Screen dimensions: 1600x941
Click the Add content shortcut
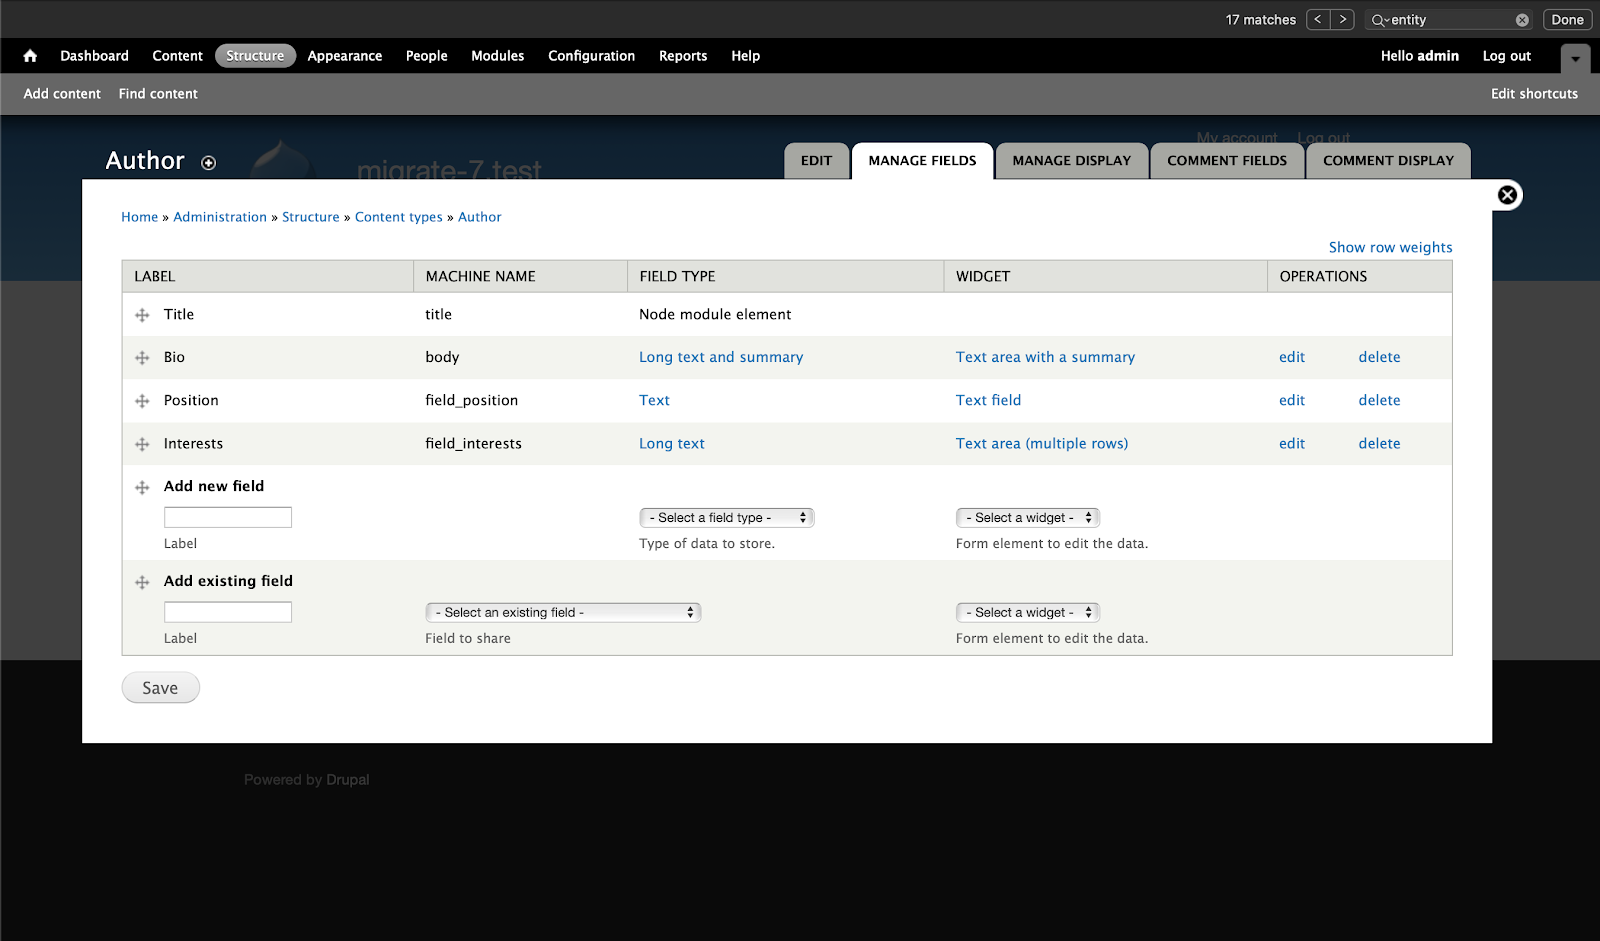click(62, 94)
